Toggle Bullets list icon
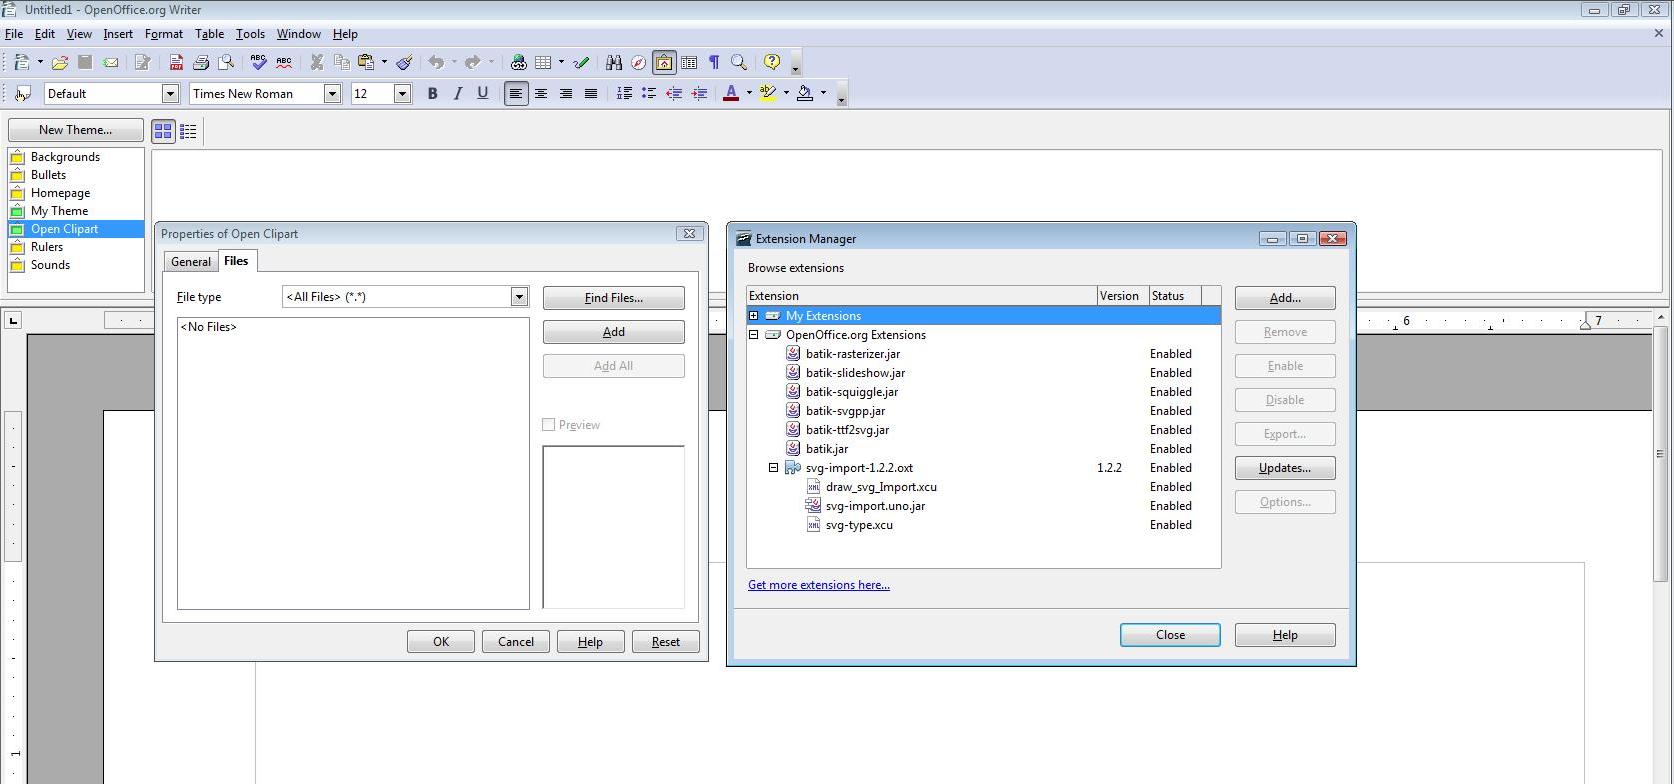The image size is (1674, 784). [649, 93]
